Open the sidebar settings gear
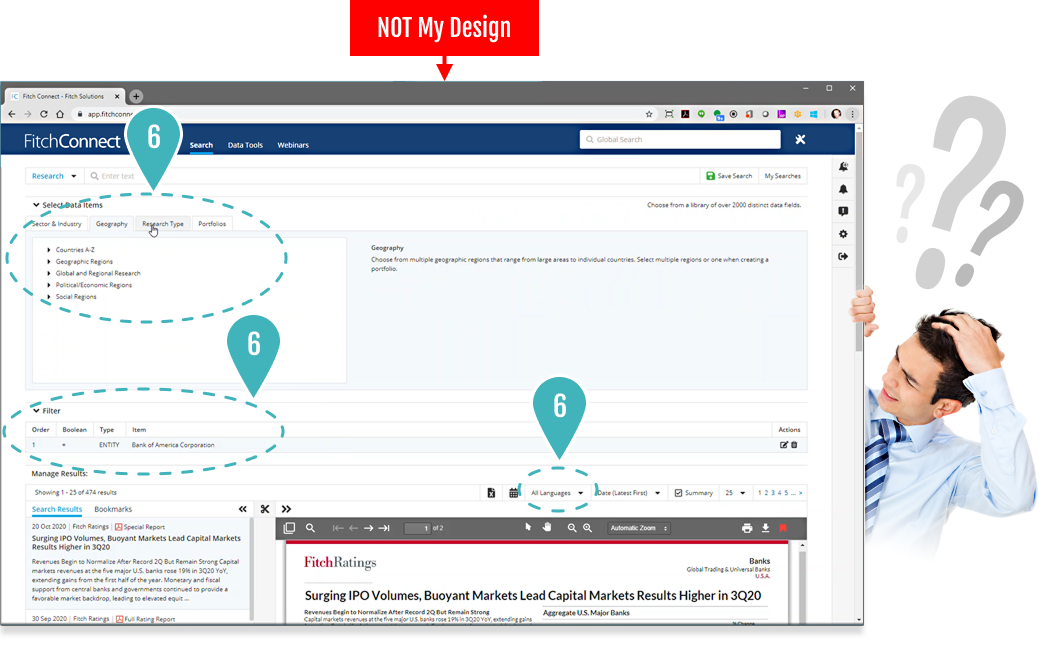 843,234
